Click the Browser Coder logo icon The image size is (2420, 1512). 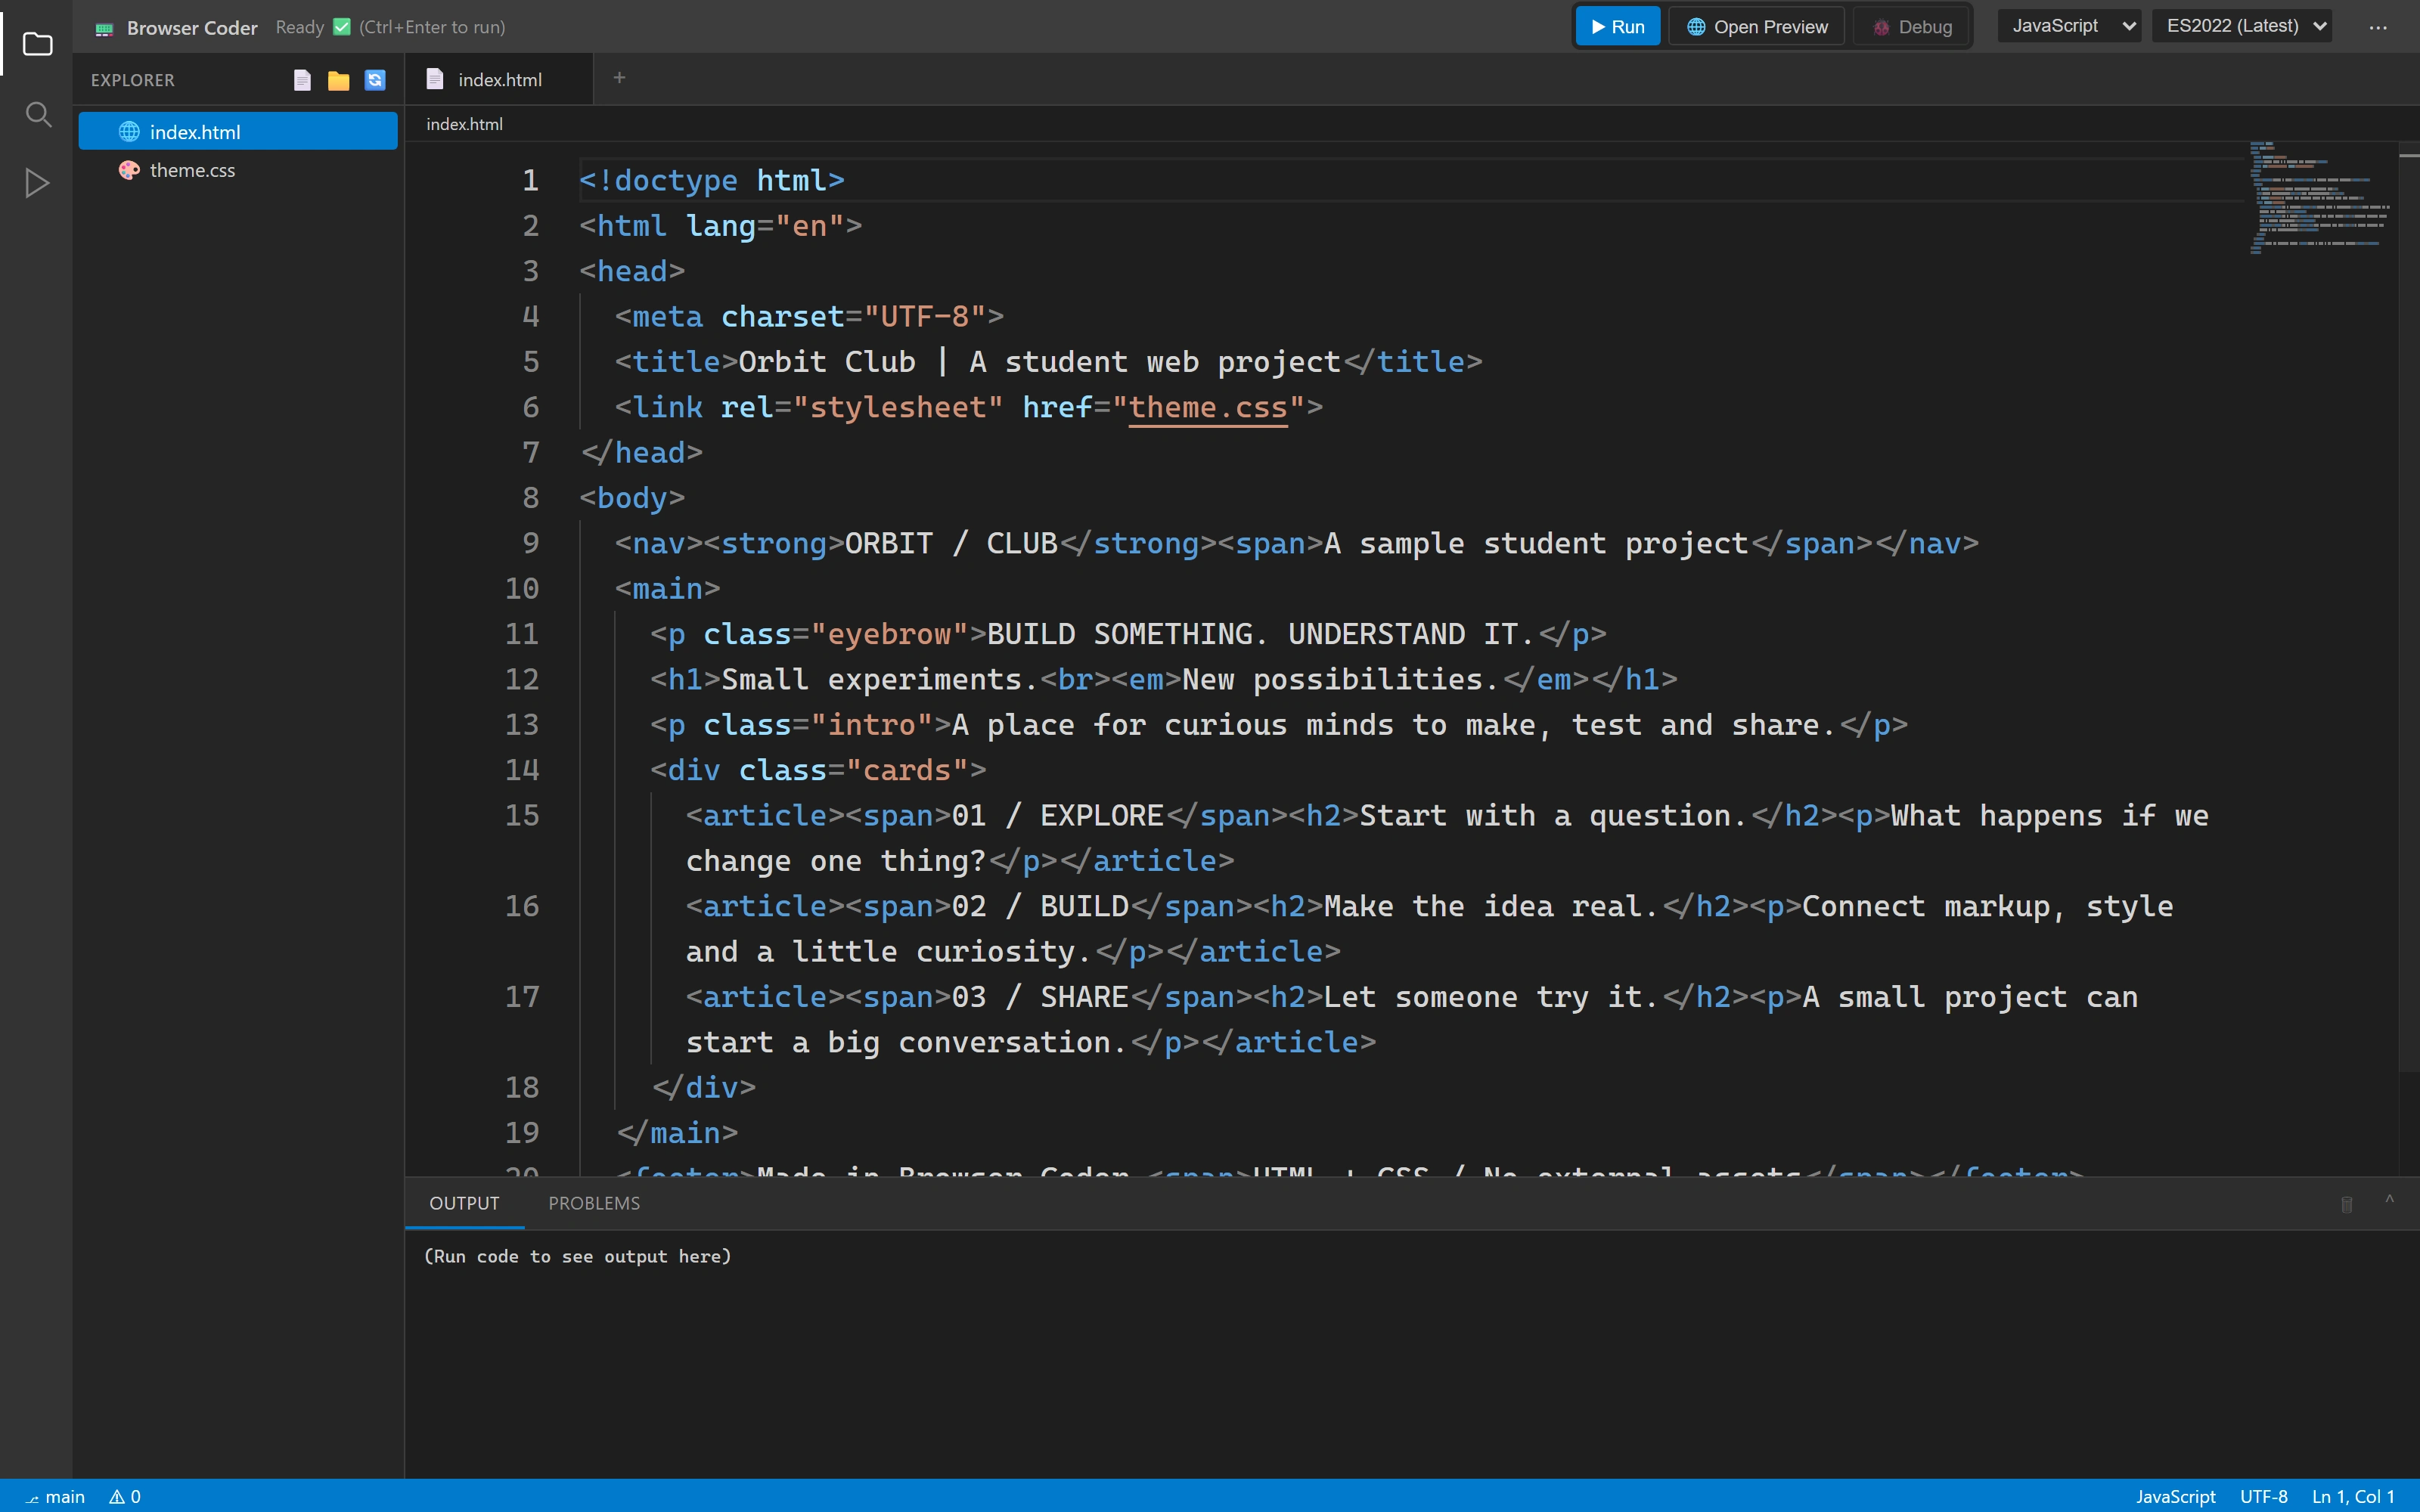tap(104, 28)
